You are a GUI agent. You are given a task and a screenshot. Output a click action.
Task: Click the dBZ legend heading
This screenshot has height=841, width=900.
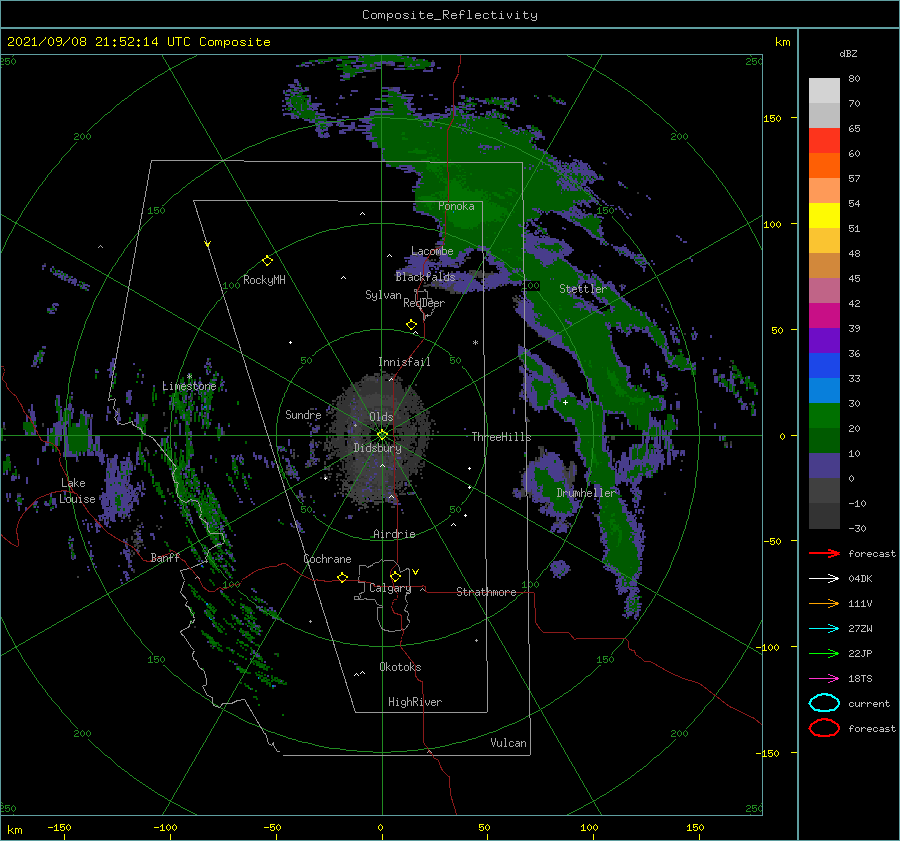coord(848,53)
